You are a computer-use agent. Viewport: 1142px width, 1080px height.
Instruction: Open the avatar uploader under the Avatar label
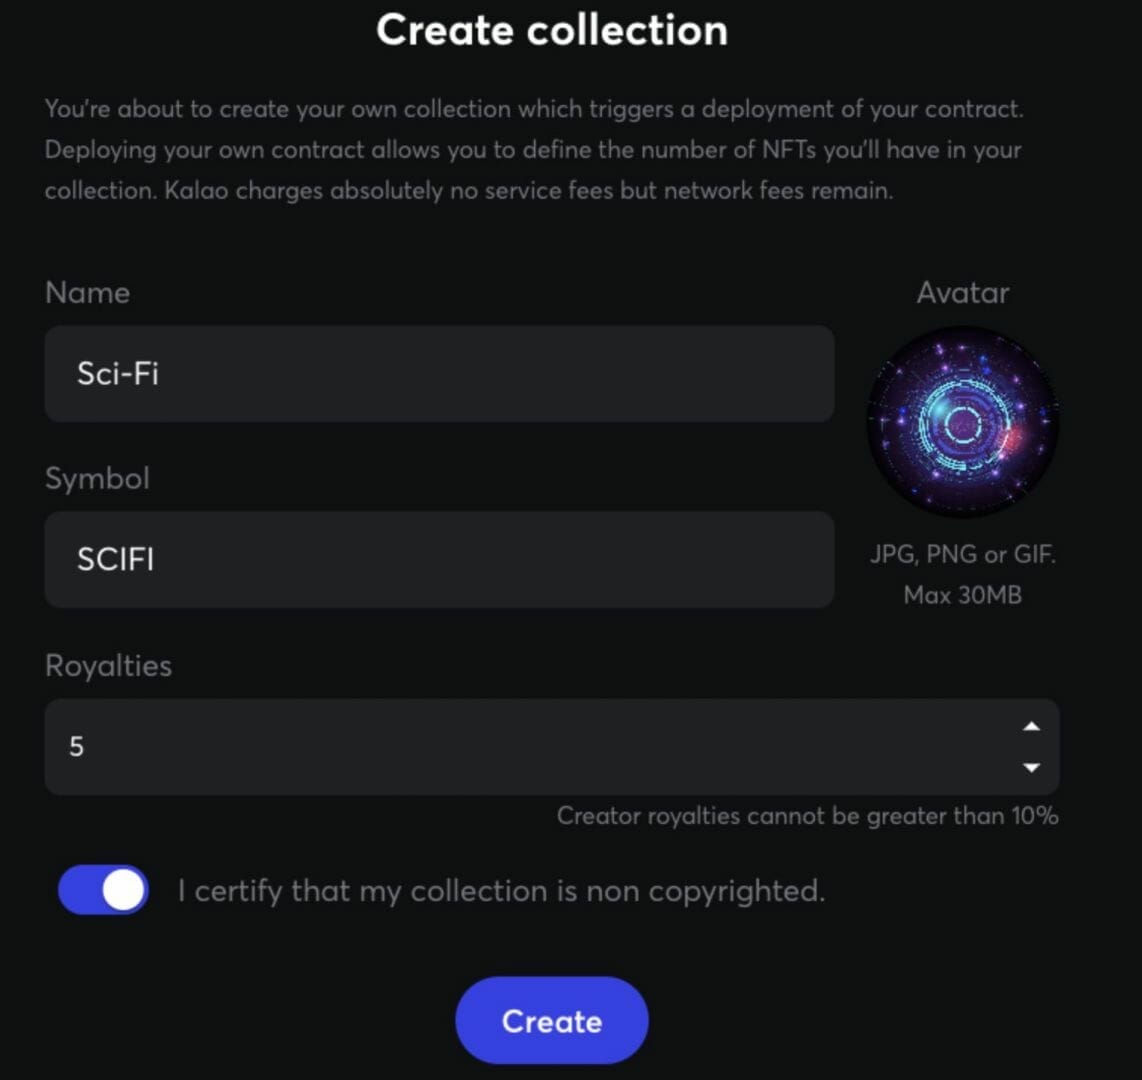coord(963,422)
